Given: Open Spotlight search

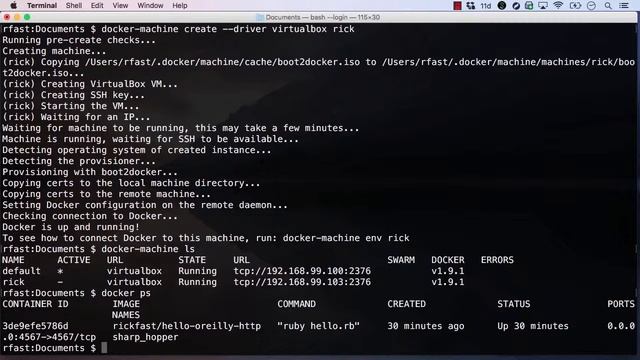Looking at the screenshot, I should click(x=608, y=6).
